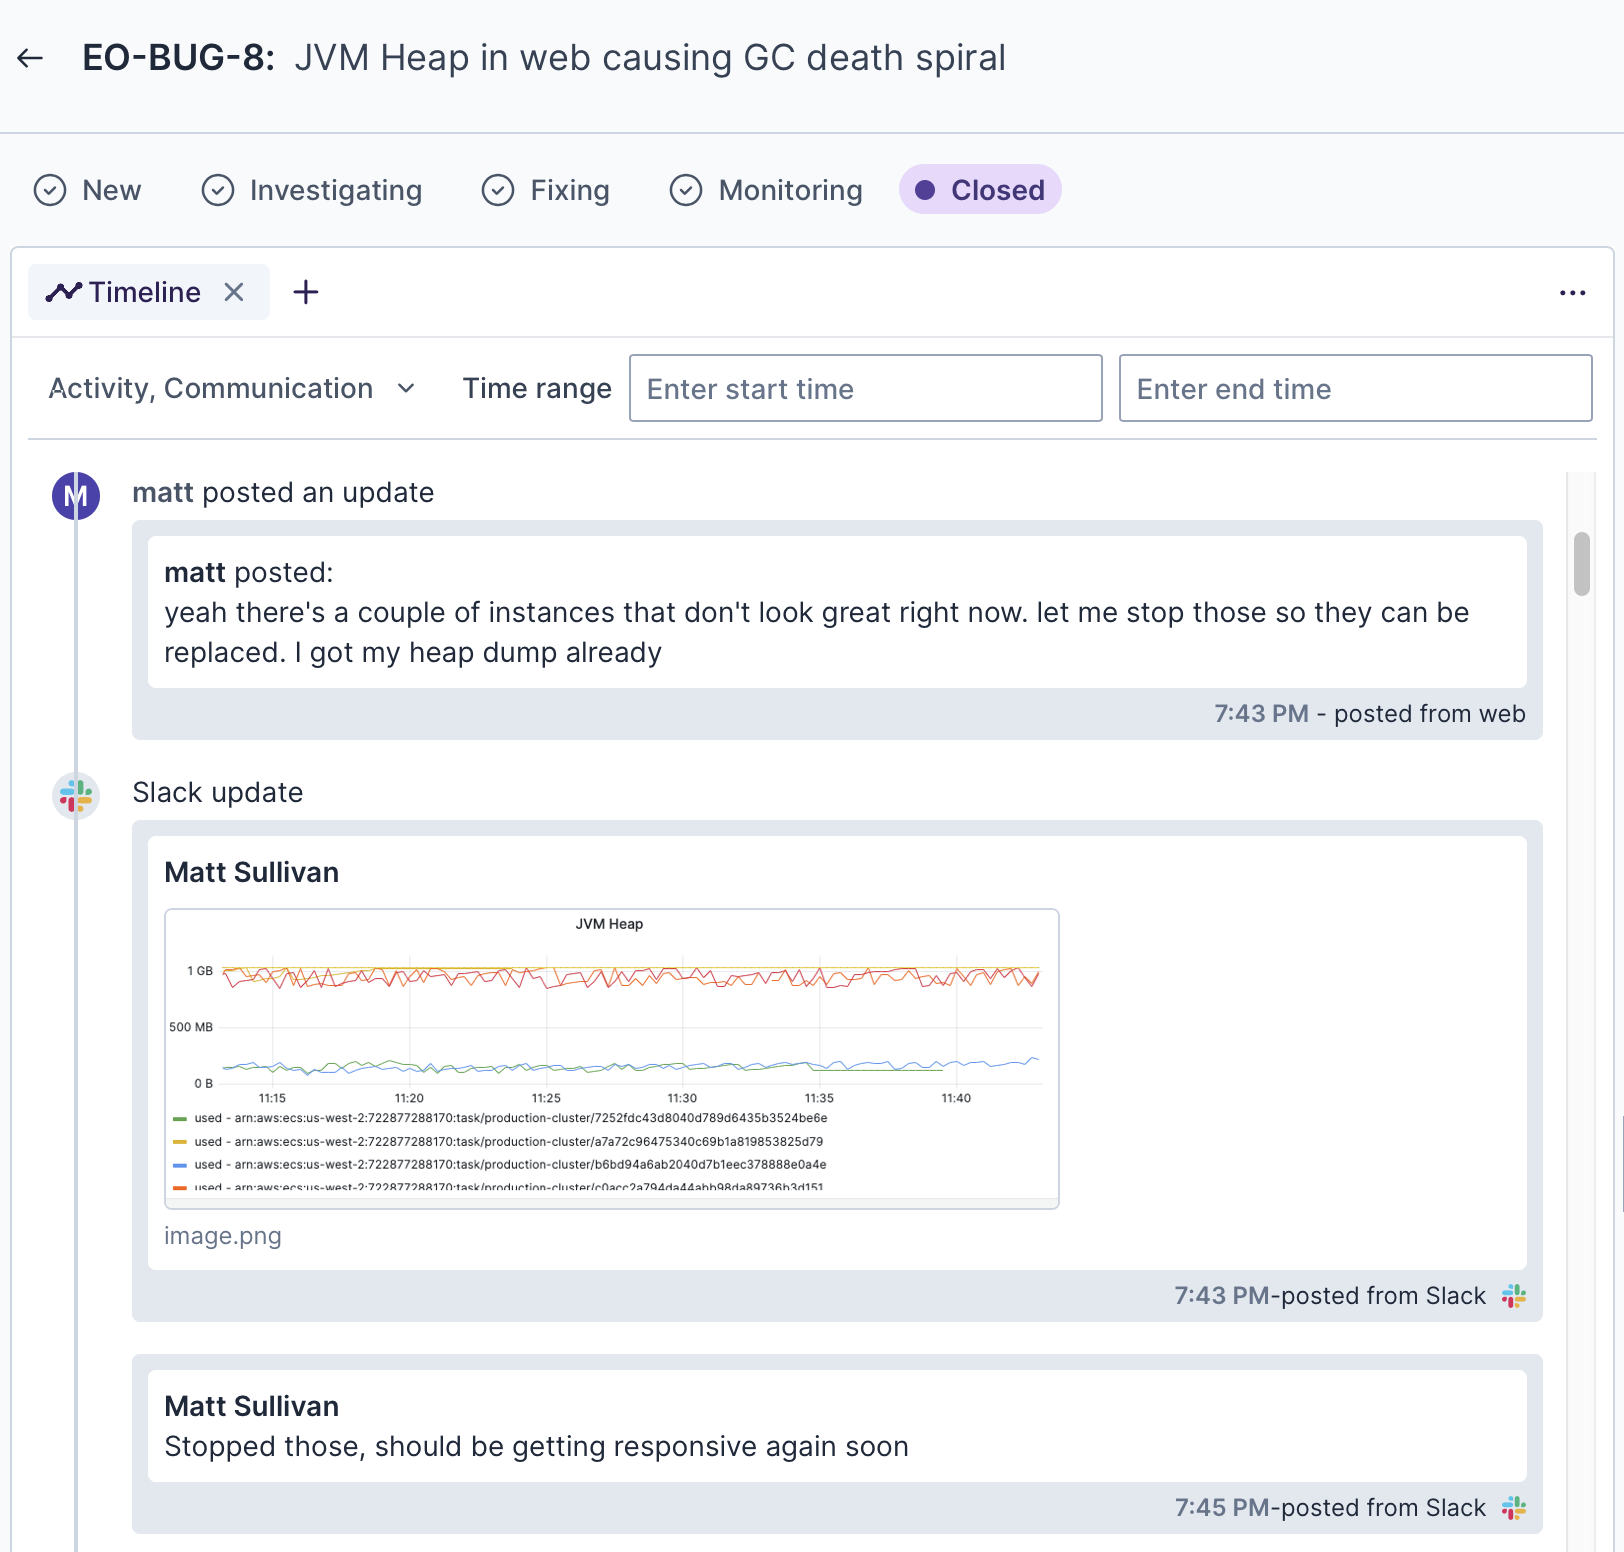Image resolution: width=1624 pixels, height=1552 pixels.
Task: Select the Fixing status stage
Action: coord(545,190)
